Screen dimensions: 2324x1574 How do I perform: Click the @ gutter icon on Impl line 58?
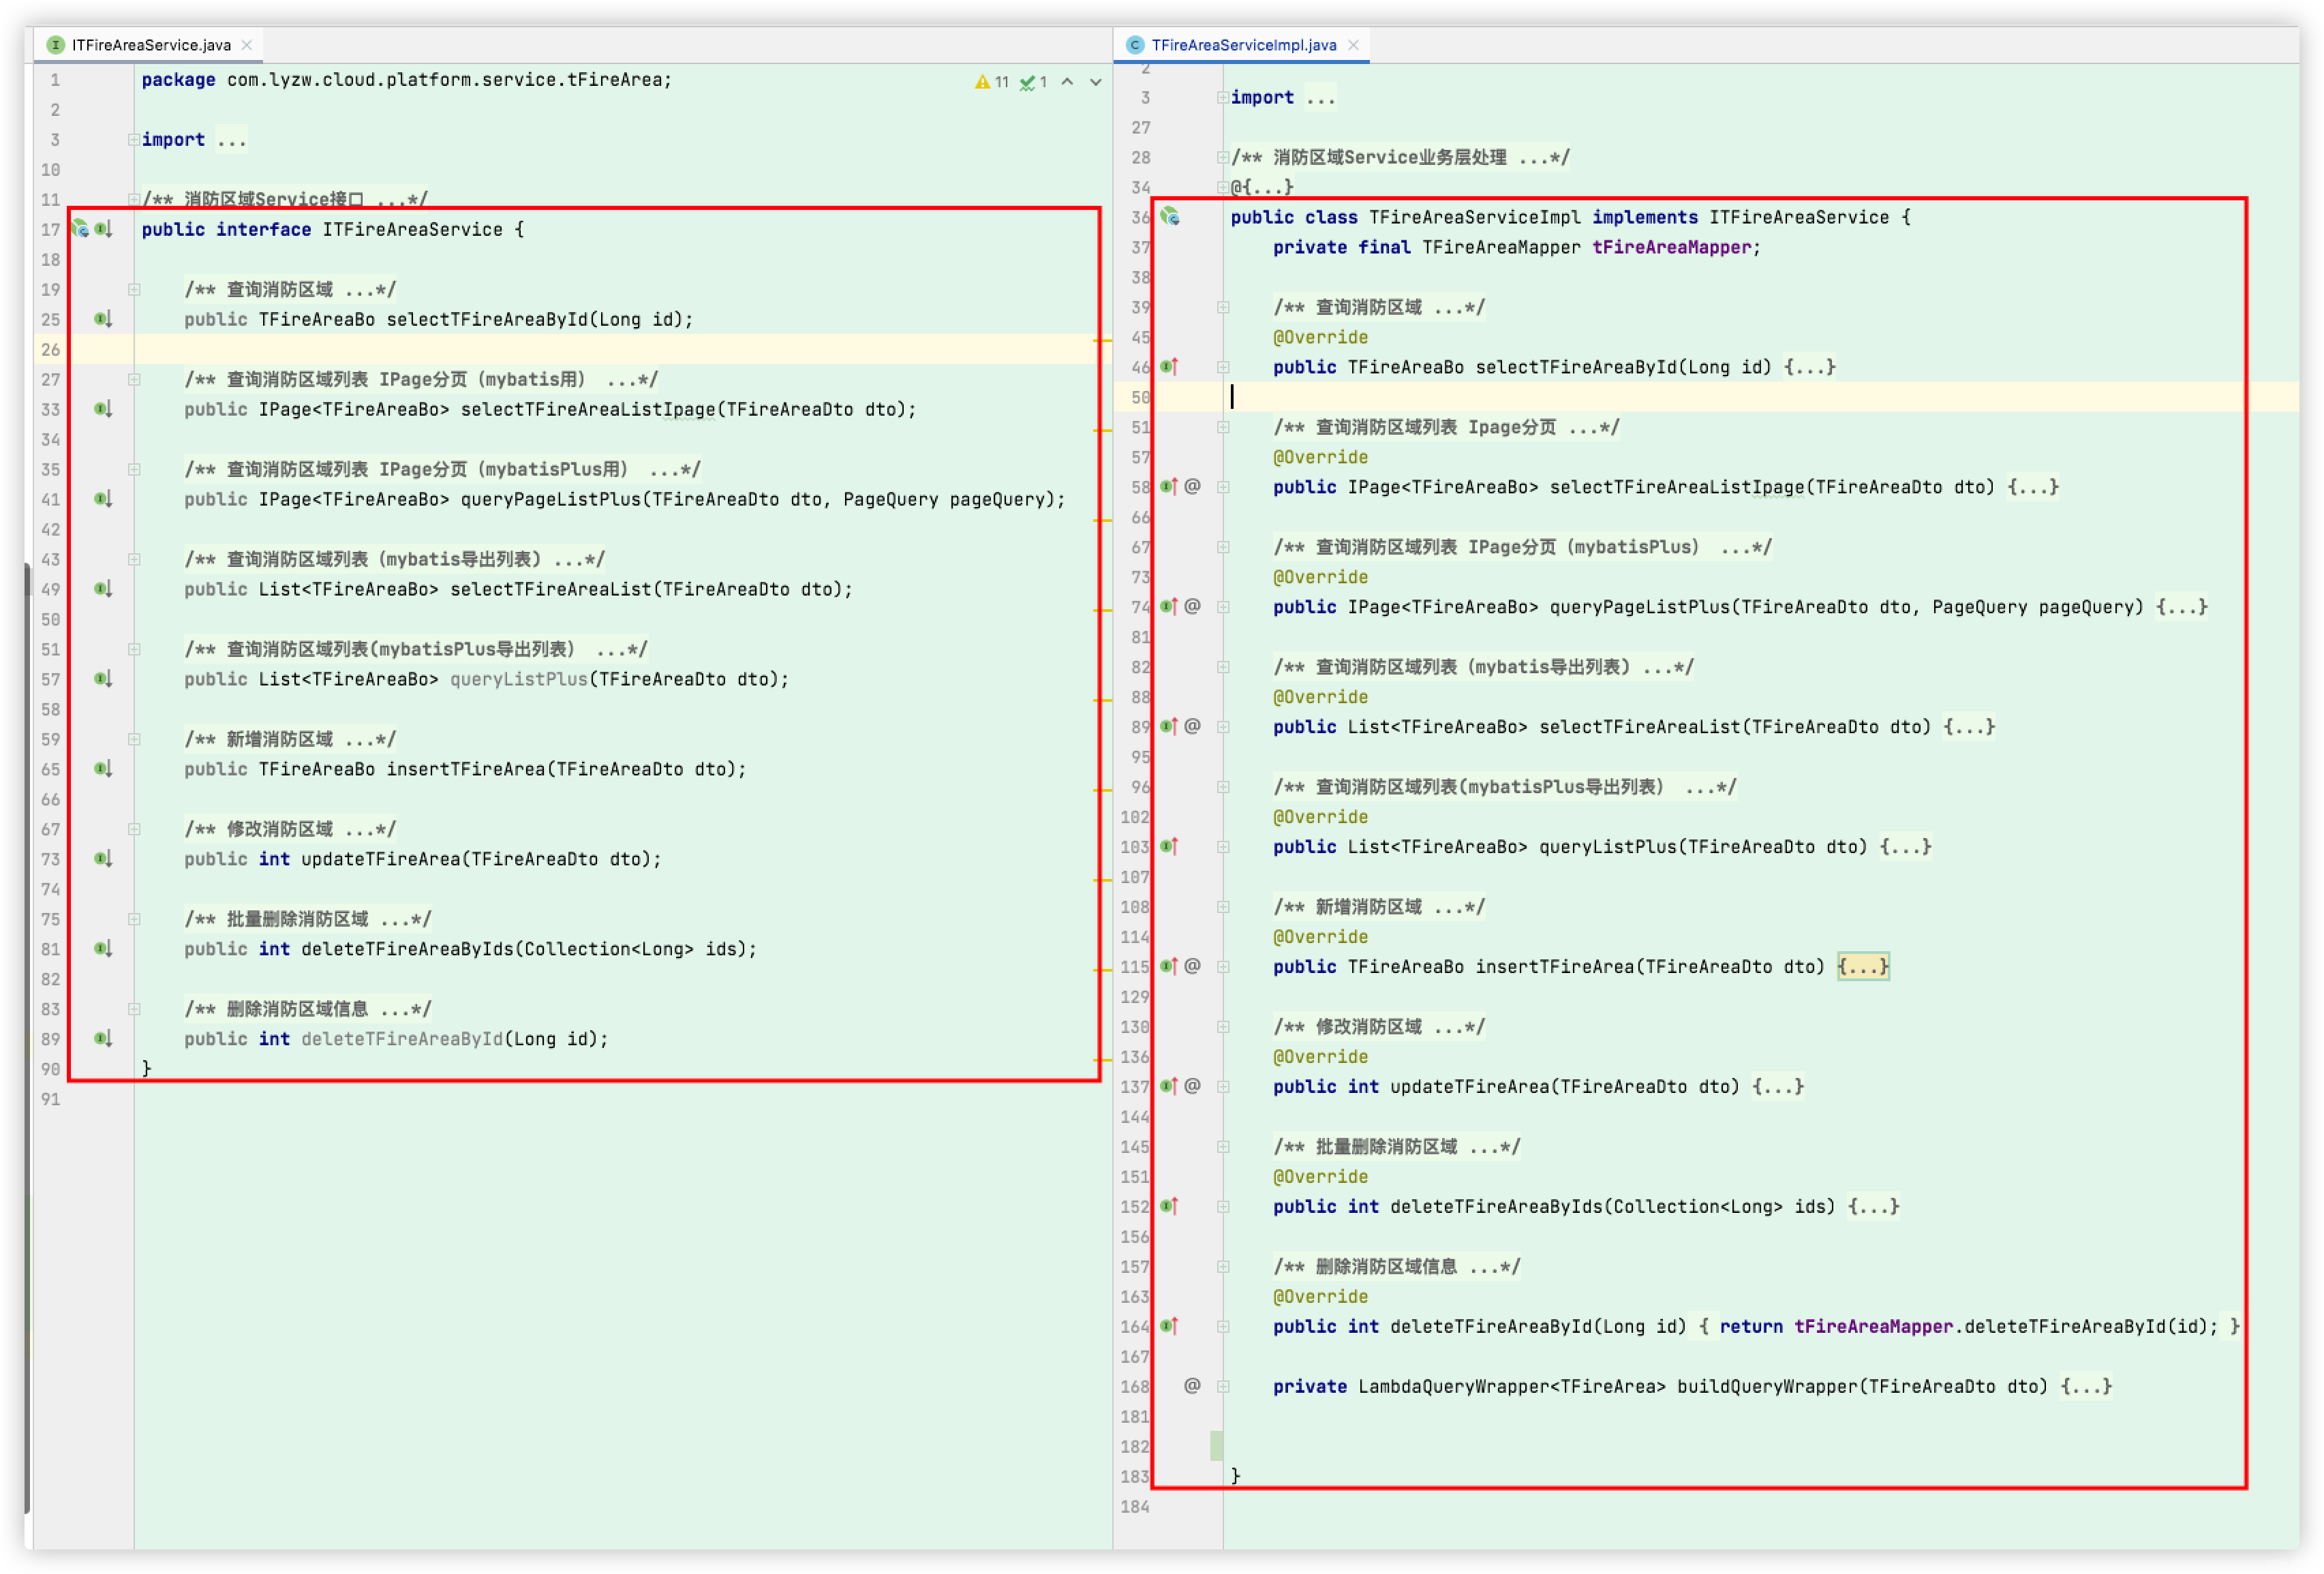click(x=1192, y=487)
